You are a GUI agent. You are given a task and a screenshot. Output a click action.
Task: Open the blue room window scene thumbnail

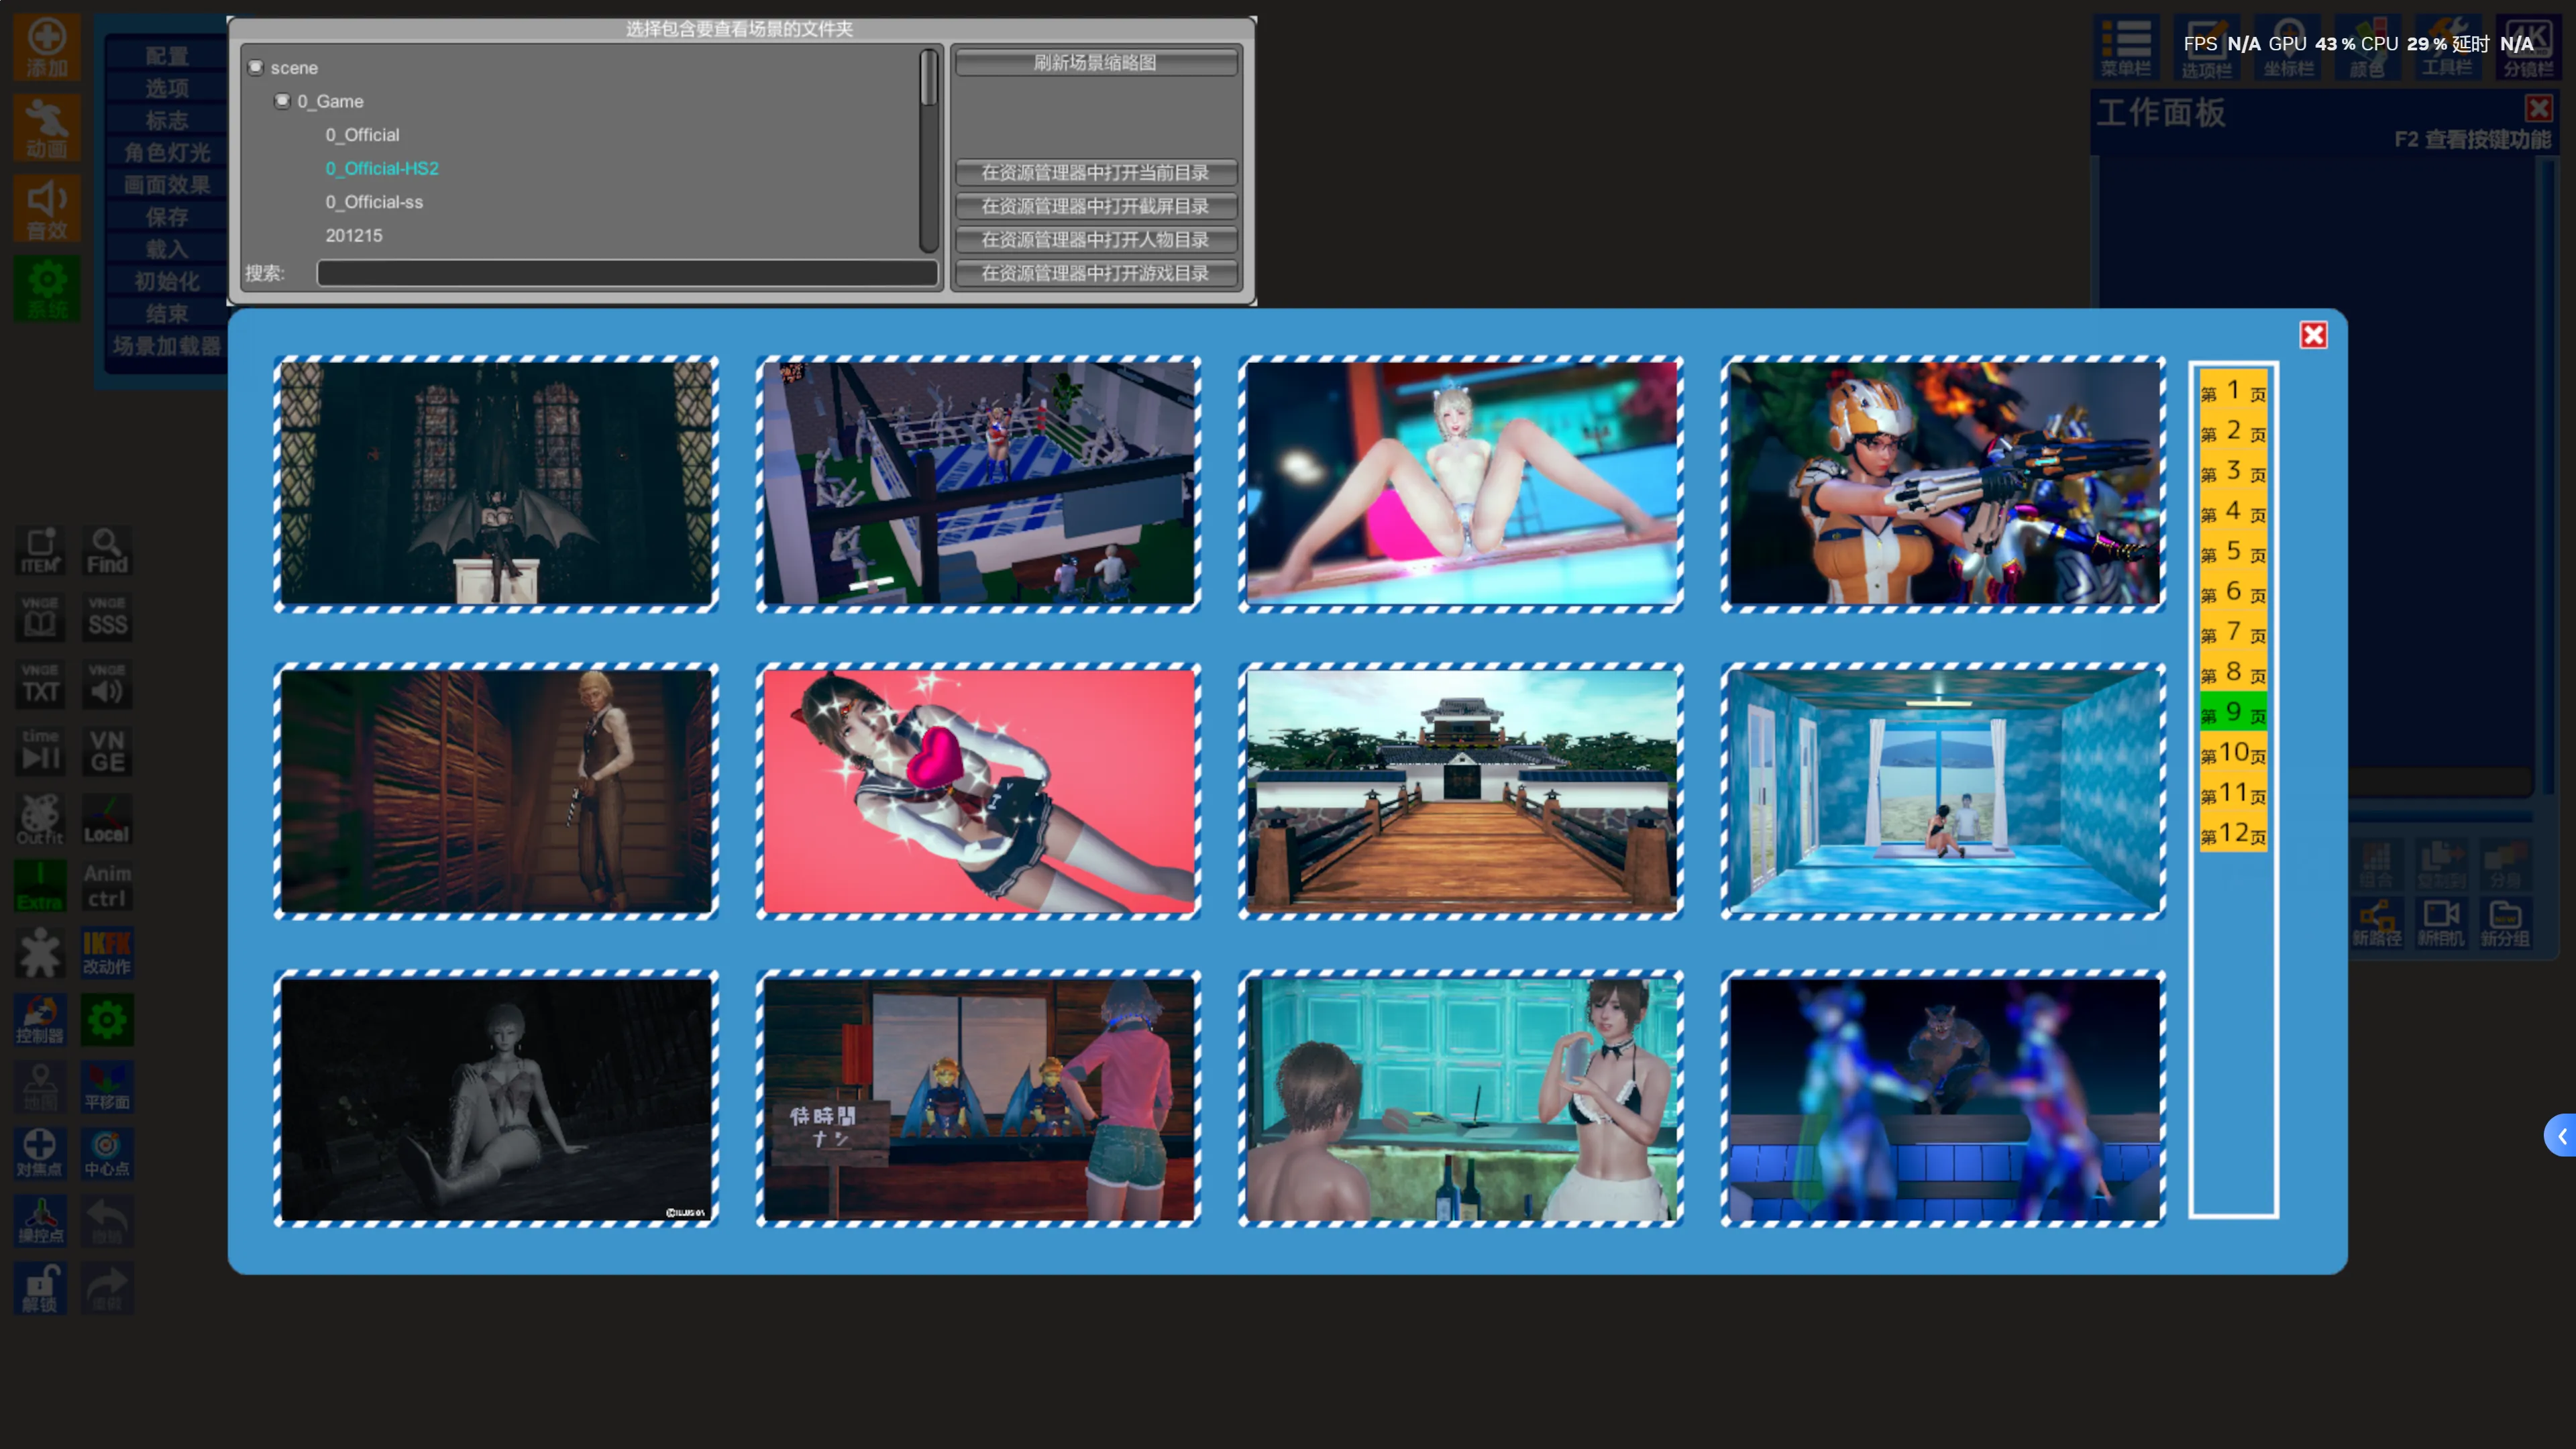[1943, 791]
